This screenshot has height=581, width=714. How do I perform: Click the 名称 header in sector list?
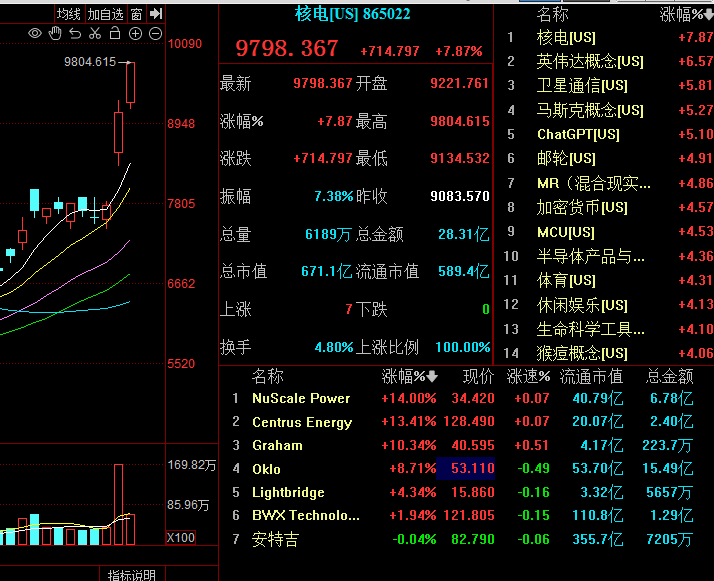pyautogui.click(x=552, y=15)
